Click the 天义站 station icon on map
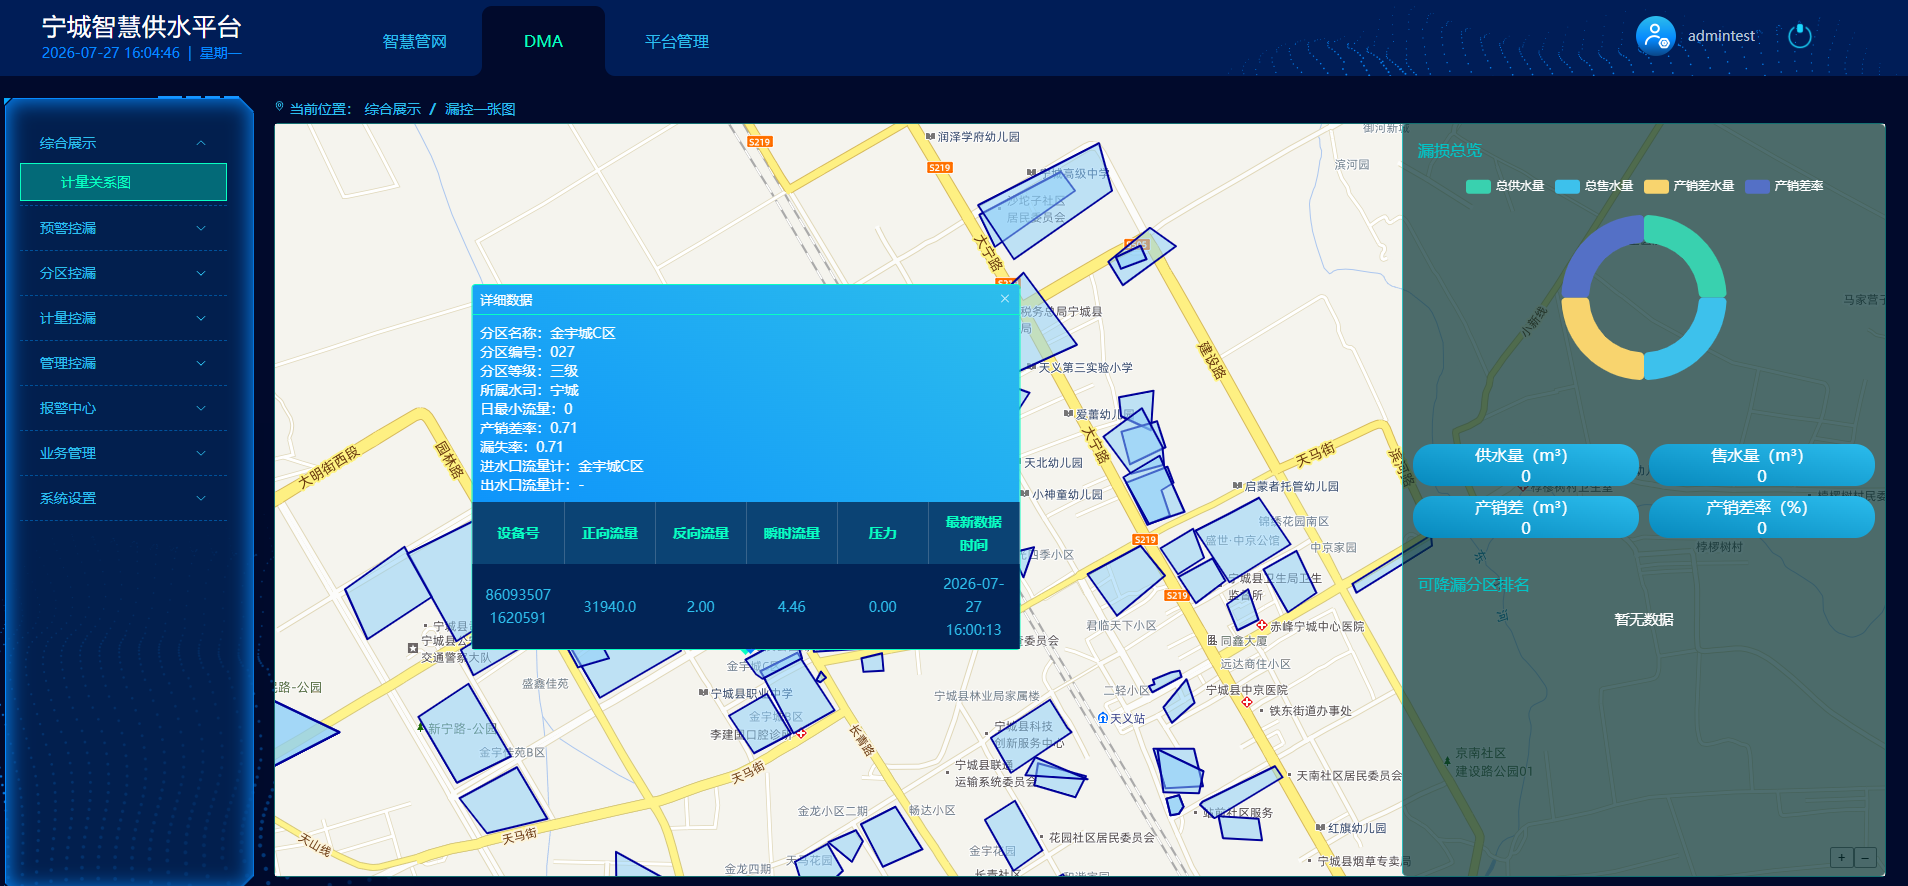This screenshot has width=1908, height=886. coord(1102,718)
